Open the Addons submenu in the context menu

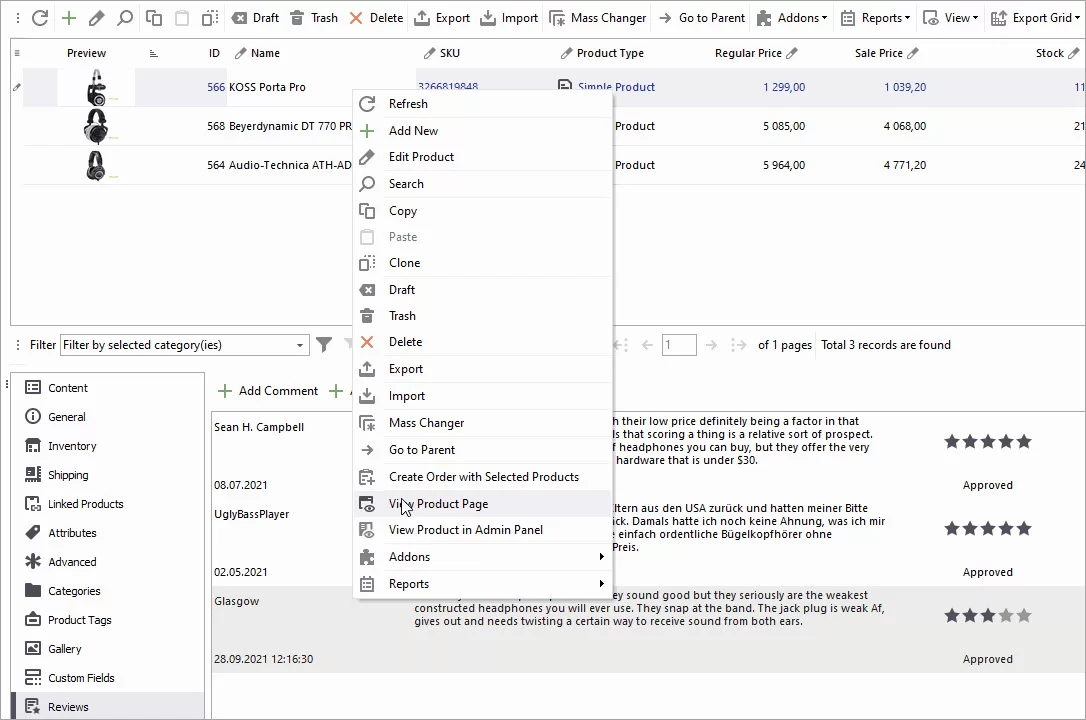(x=484, y=557)
